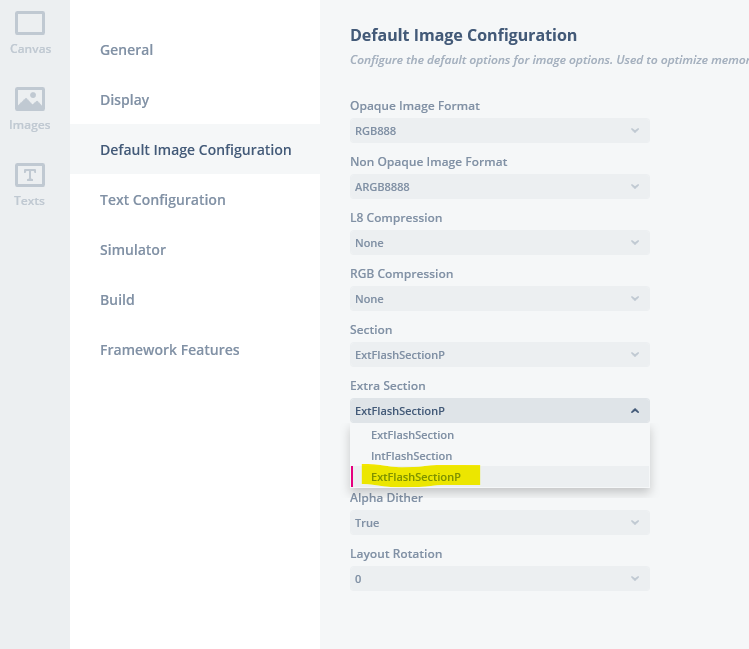
Task: Choose IntFlashSection from the list
Action: tap(411, 456)
